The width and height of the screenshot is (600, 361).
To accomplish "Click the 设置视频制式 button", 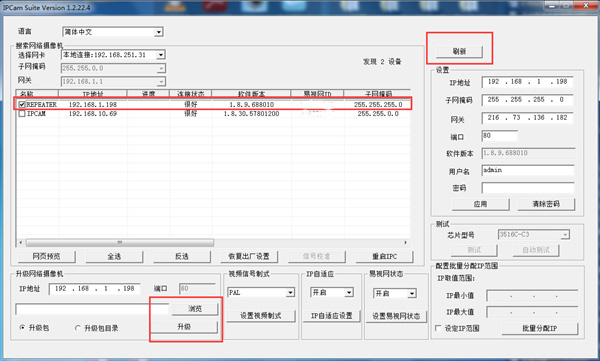I will [x=261, y=316].
